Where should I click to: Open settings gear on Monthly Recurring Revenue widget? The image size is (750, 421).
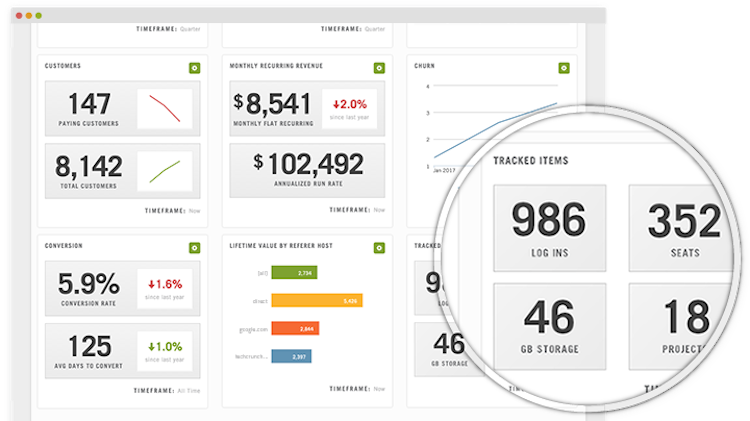click(379, 68)
